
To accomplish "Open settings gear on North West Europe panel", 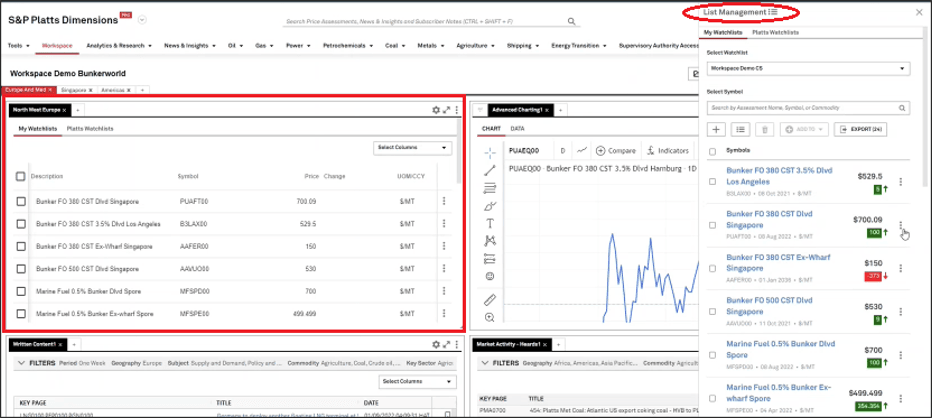I will coord(436,110).
